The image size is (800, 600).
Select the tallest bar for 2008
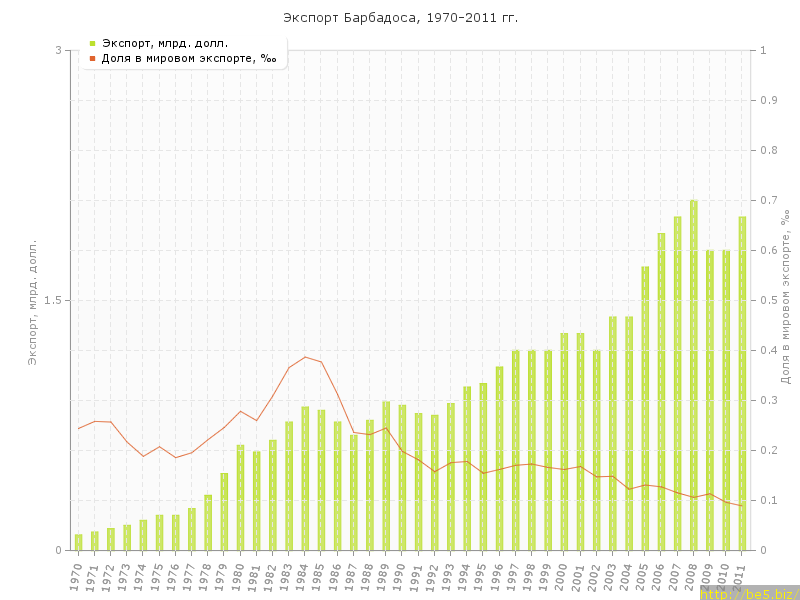point(693,375)
